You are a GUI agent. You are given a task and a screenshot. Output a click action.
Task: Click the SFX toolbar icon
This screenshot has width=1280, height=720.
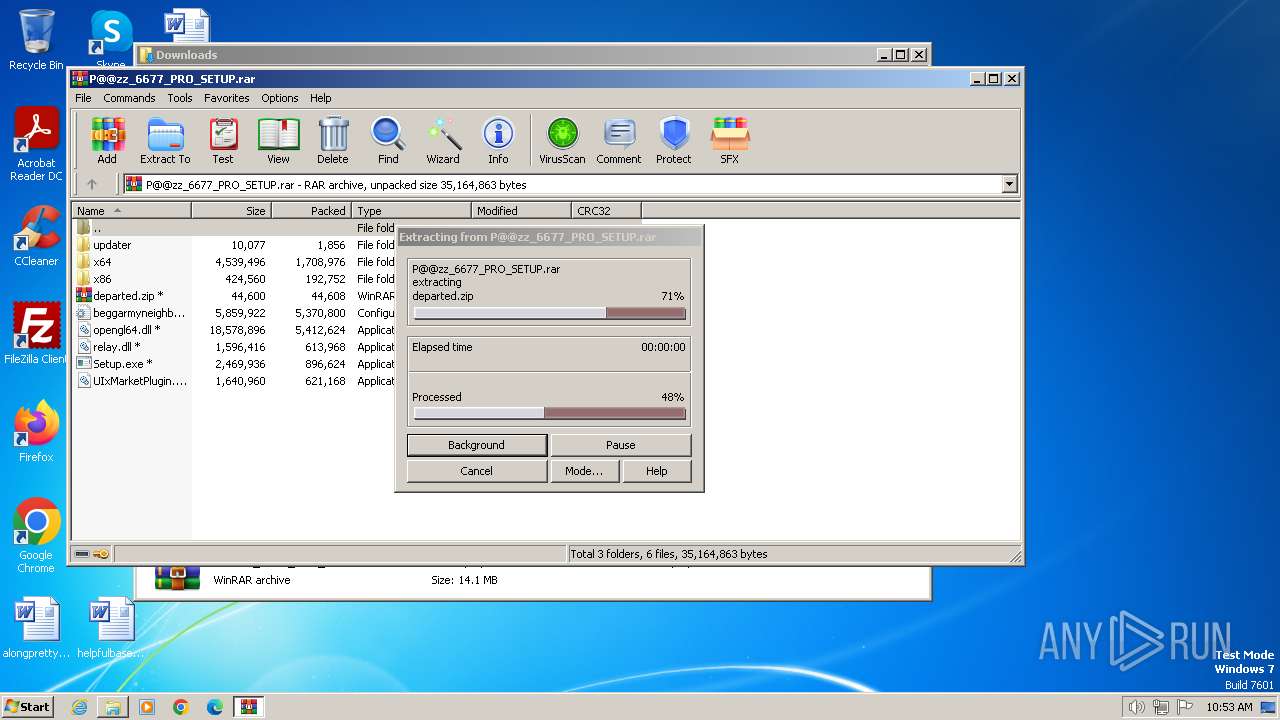coord(730,140)
